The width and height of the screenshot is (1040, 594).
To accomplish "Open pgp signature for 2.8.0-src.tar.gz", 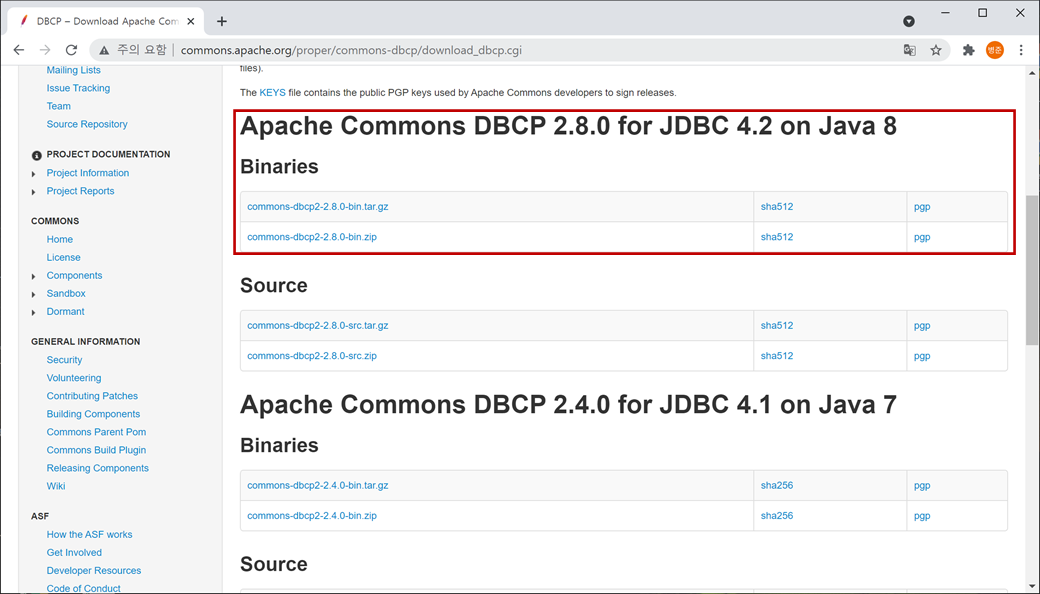I will click(922, 326).
